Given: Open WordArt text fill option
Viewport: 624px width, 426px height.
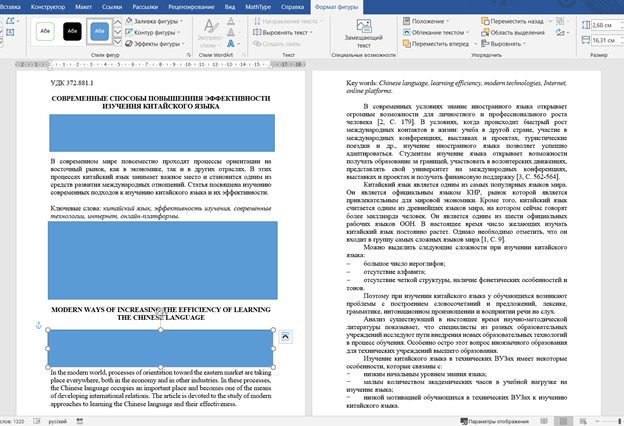Looking at the screenshot, I should [231, 21].
